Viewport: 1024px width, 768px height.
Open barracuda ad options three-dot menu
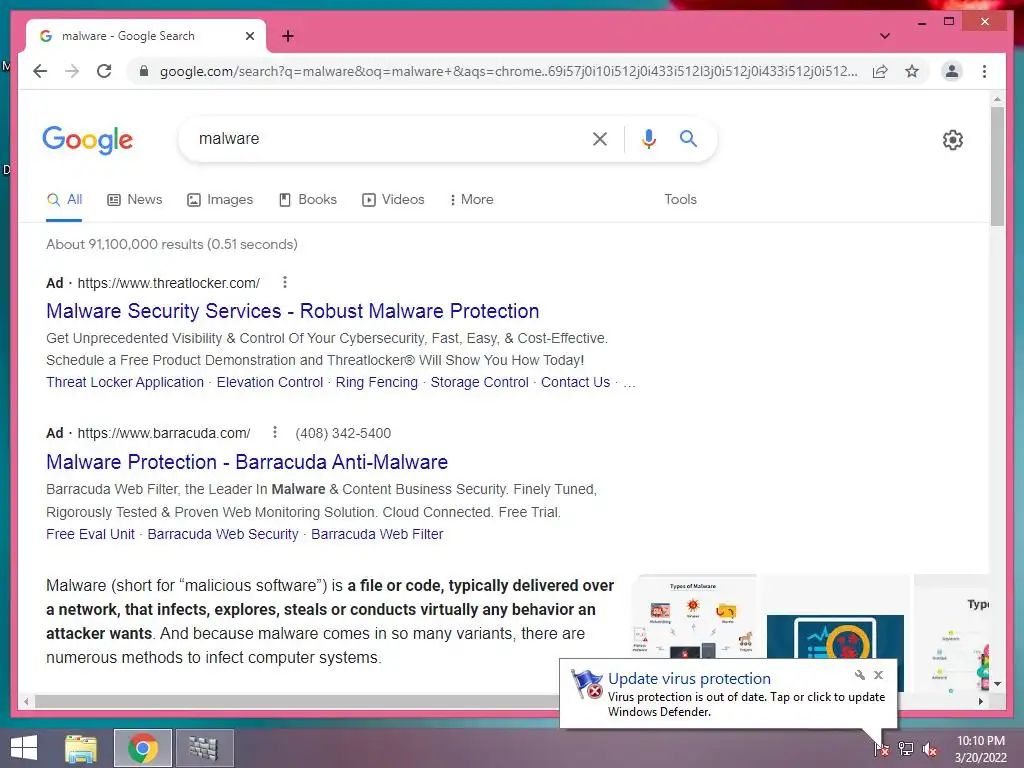[275, 432]
